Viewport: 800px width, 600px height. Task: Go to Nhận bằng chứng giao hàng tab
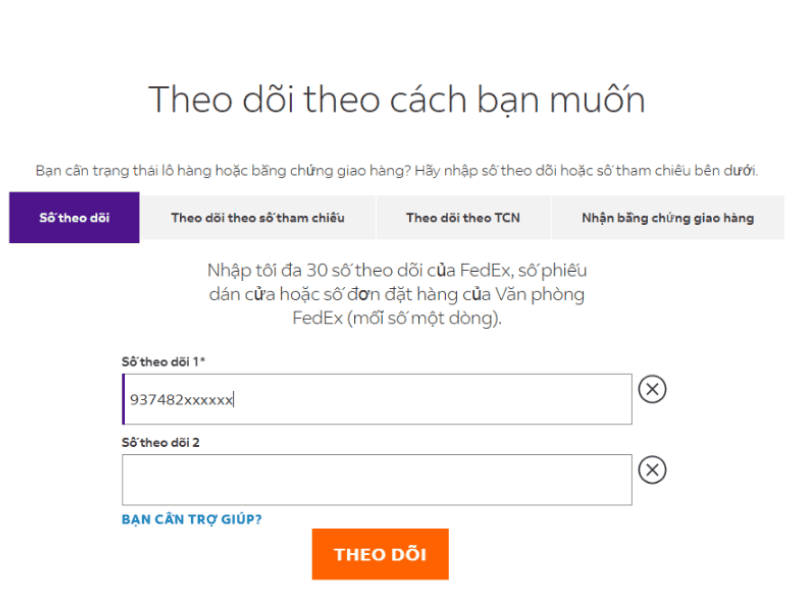click(x=667, y=218)
